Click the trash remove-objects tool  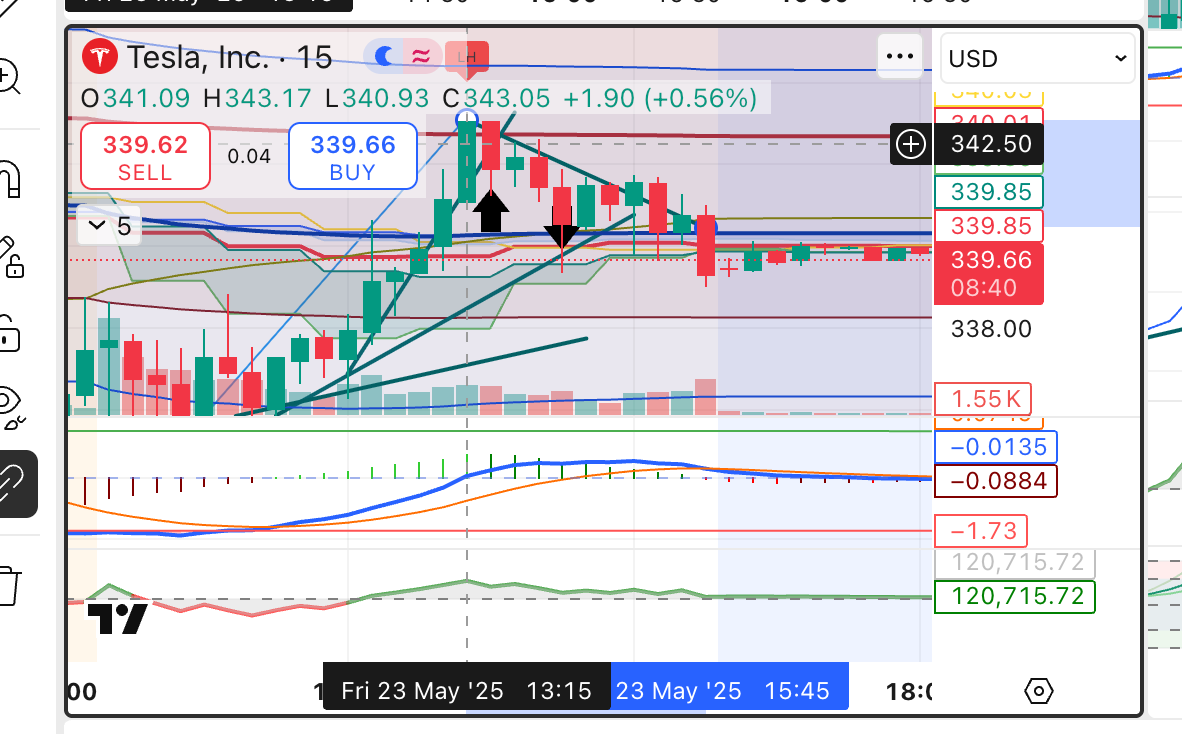point(9,585)
